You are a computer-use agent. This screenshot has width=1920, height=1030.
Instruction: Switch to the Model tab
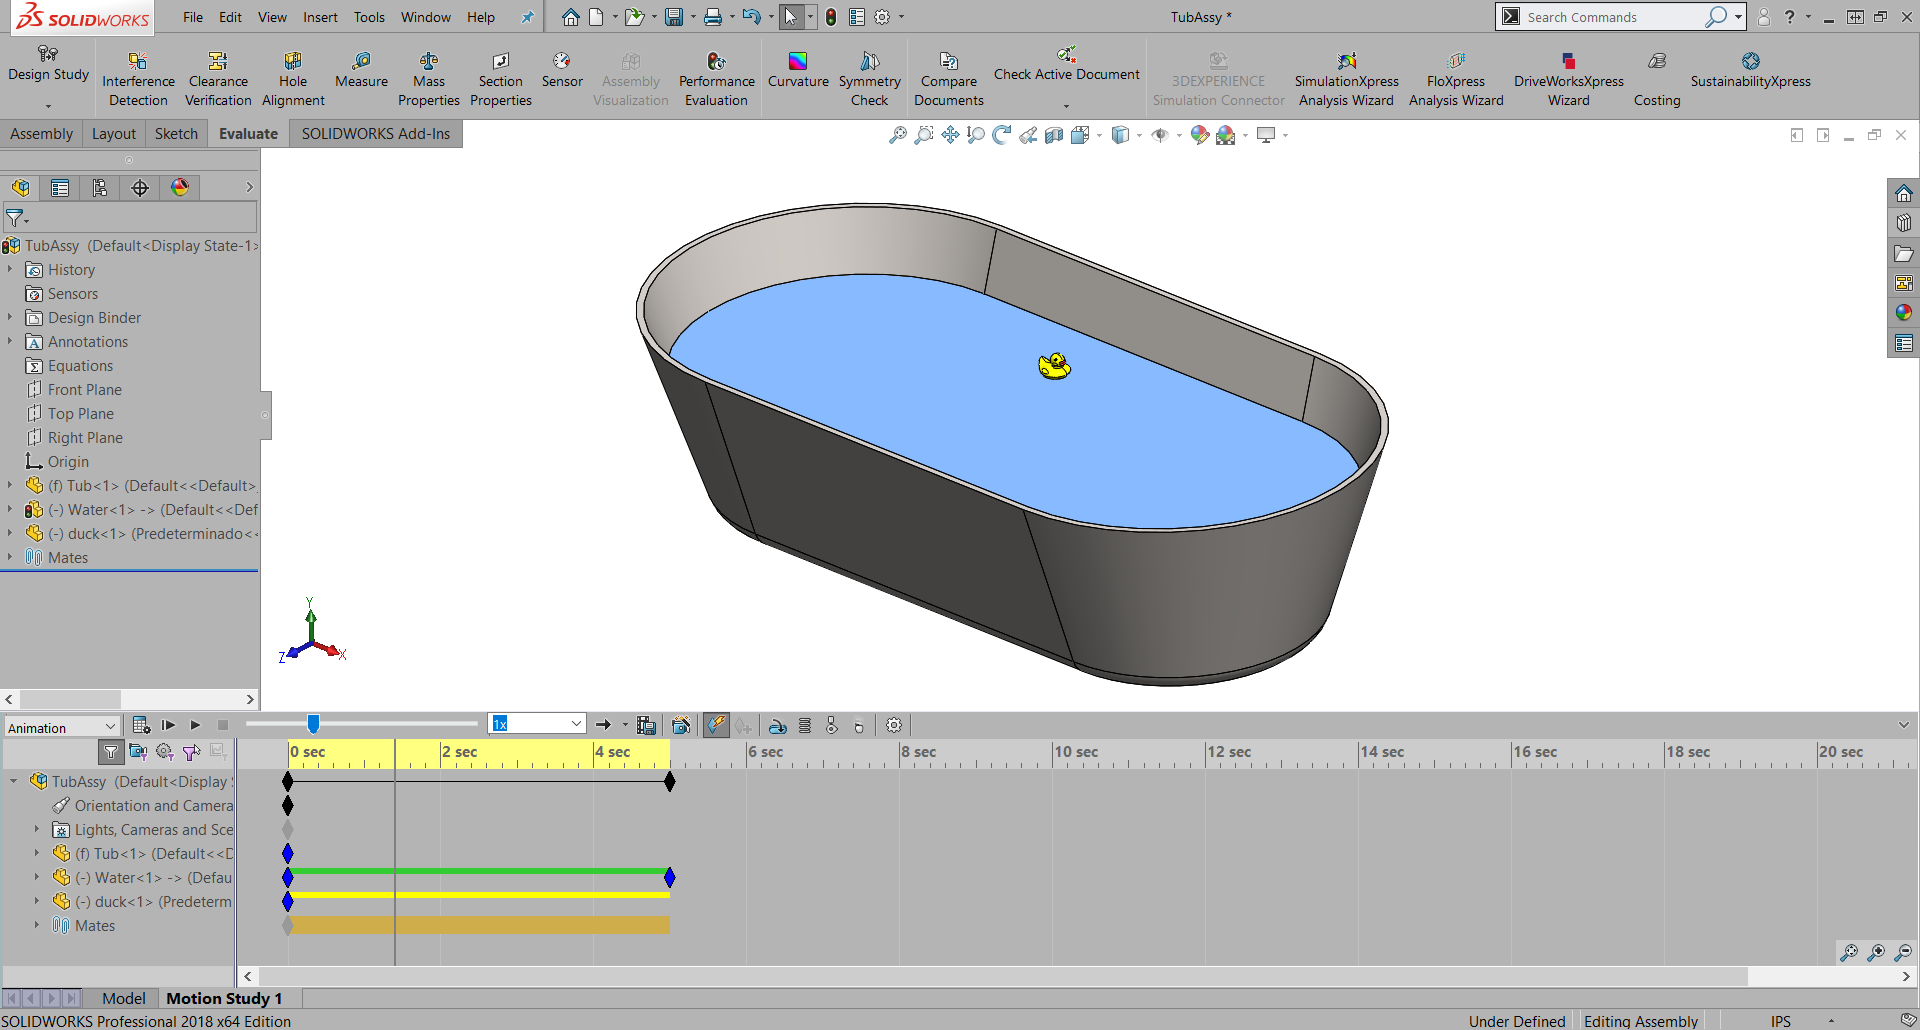point(123,998)
